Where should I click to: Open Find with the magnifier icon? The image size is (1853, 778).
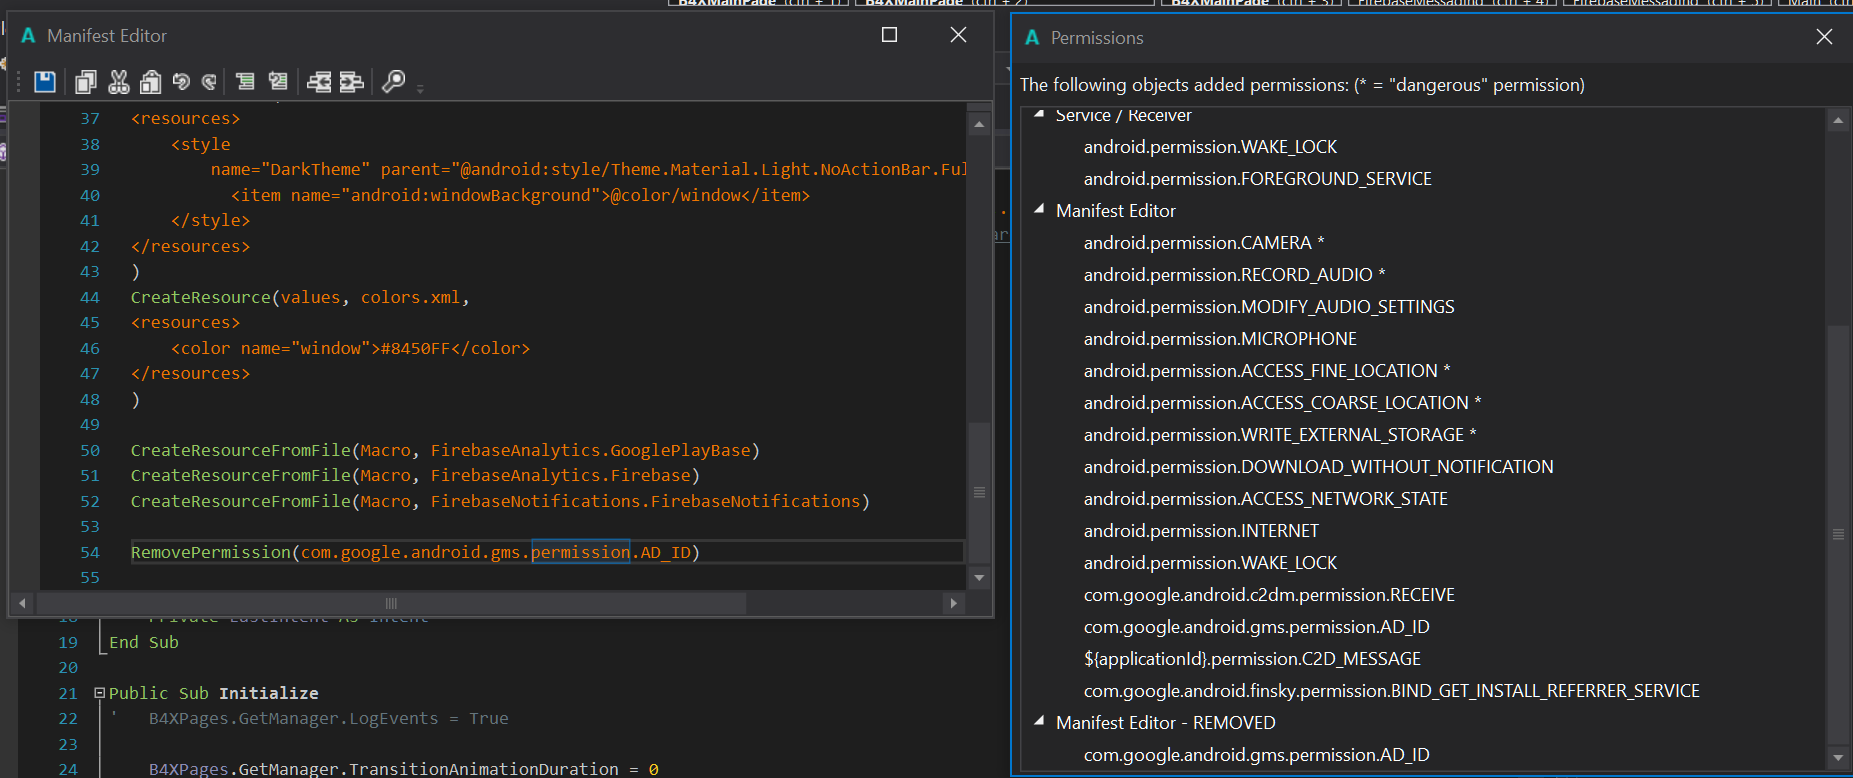pyautogui.click(x=394, y=82)
